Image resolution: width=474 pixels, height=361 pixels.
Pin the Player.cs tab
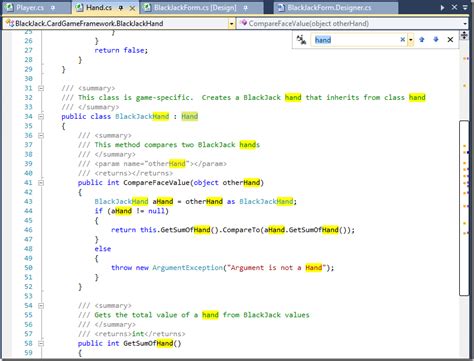click(x=53, y=8)
